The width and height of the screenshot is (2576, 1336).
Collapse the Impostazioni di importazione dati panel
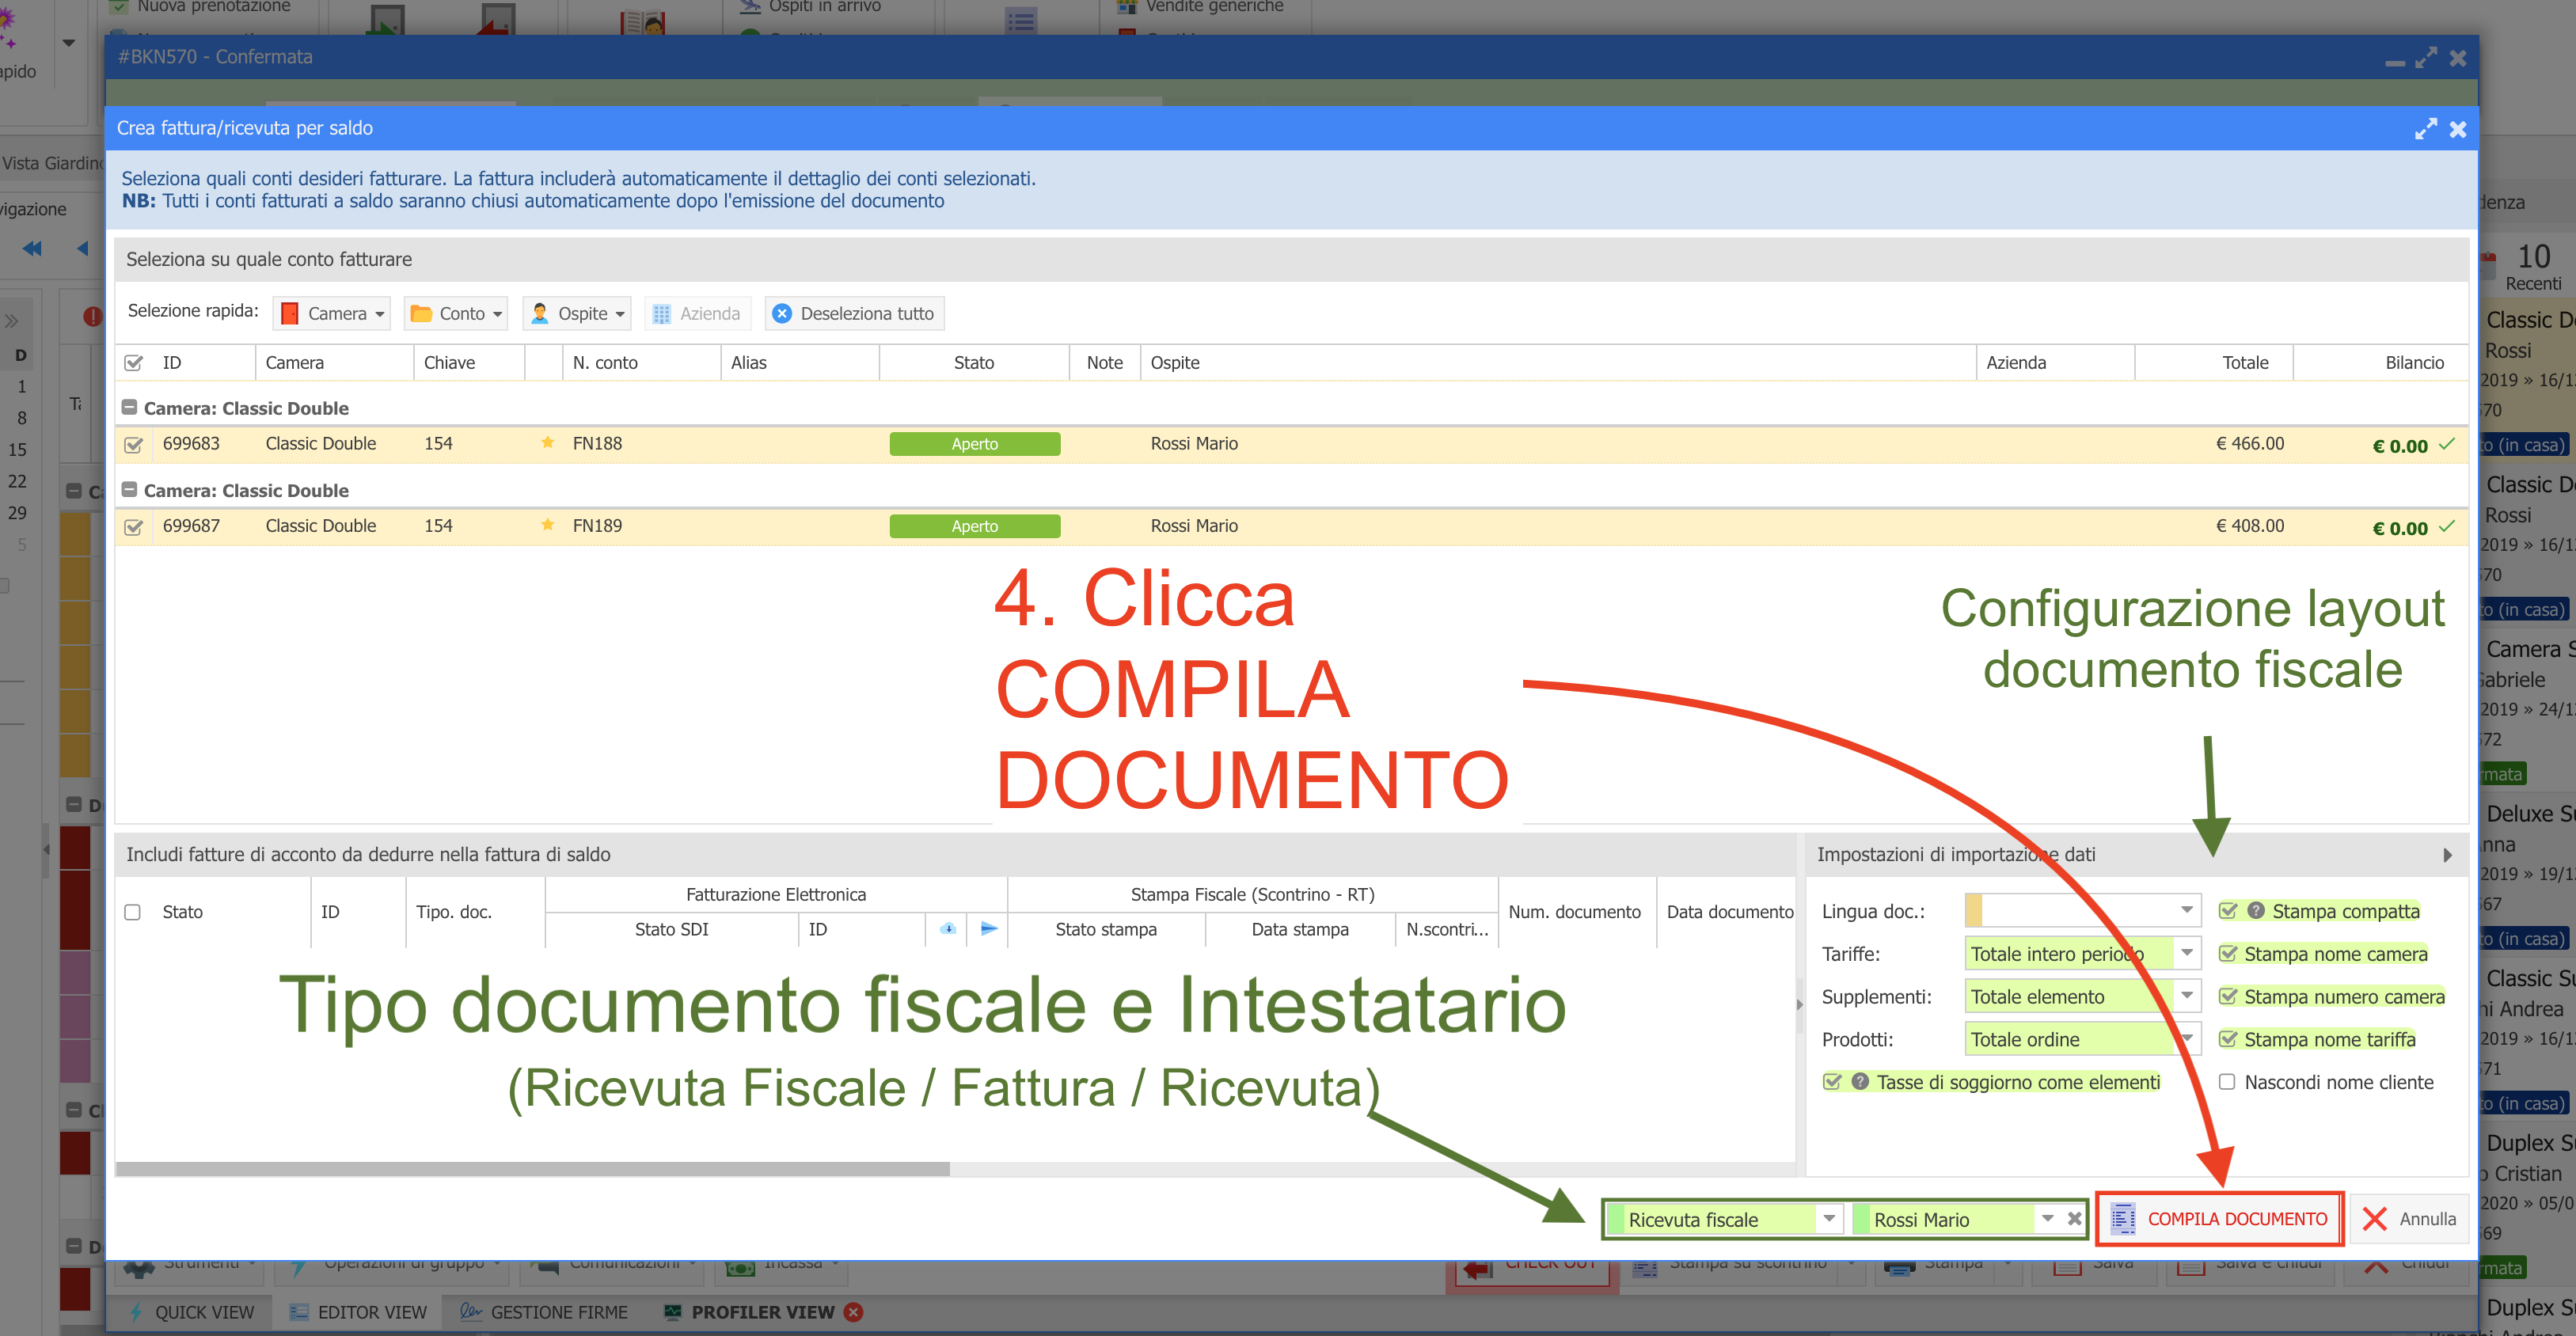coord(2447,856)
